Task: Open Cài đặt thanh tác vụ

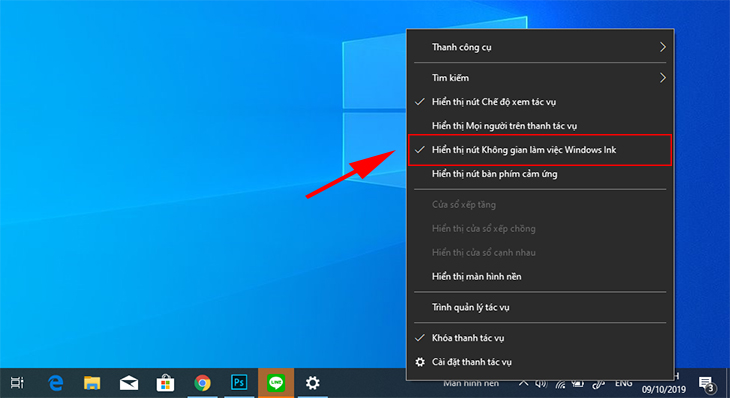Action: pos(540,362)
